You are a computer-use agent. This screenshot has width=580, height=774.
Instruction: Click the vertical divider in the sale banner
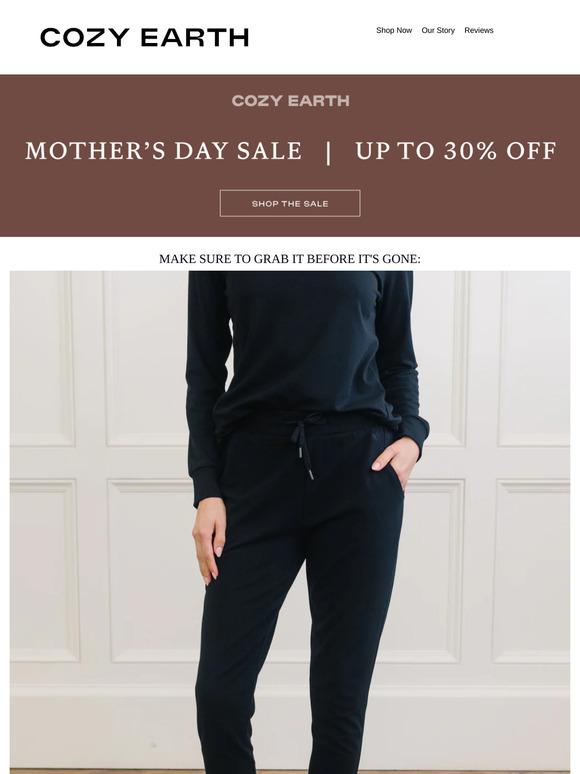tap(328, 152)
